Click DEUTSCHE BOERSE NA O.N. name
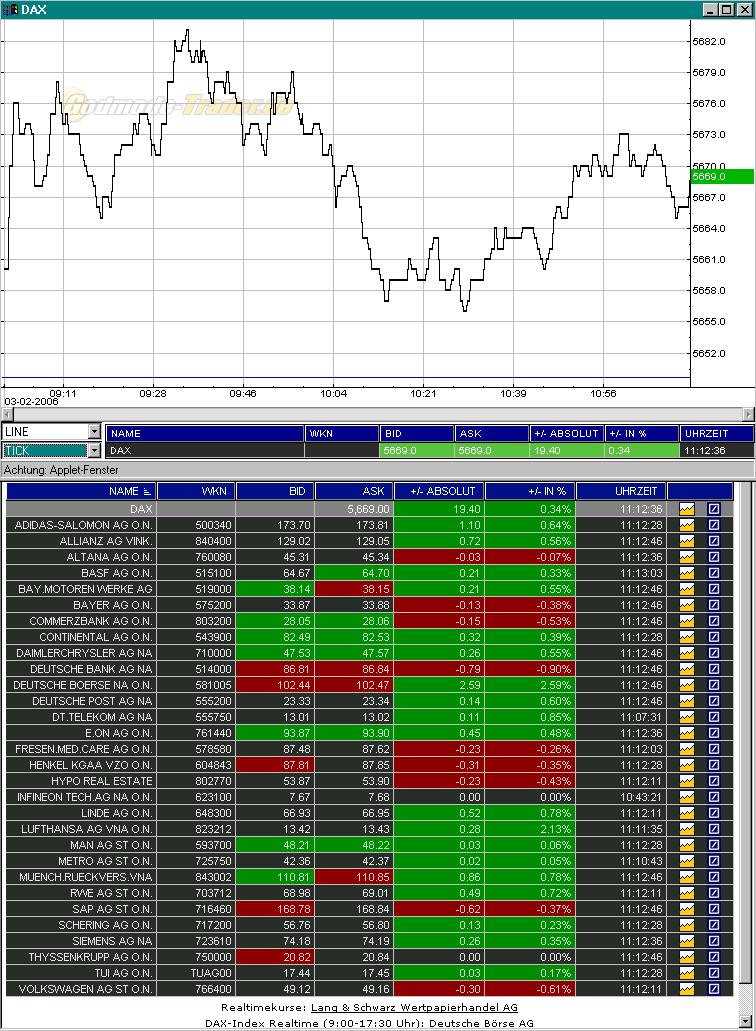Image resolution: width=756 pixels, height=1031 pixels. 83,685
